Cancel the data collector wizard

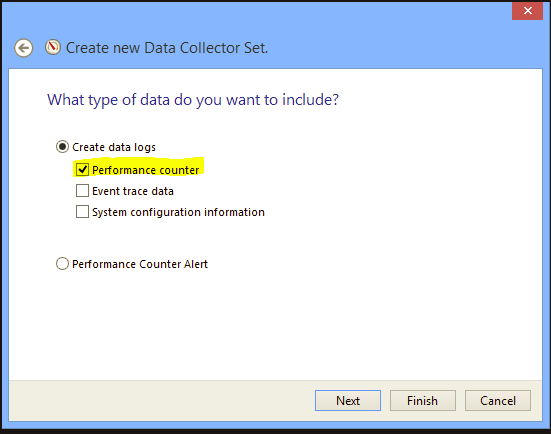pyautogui.click(x=498, y=400)
